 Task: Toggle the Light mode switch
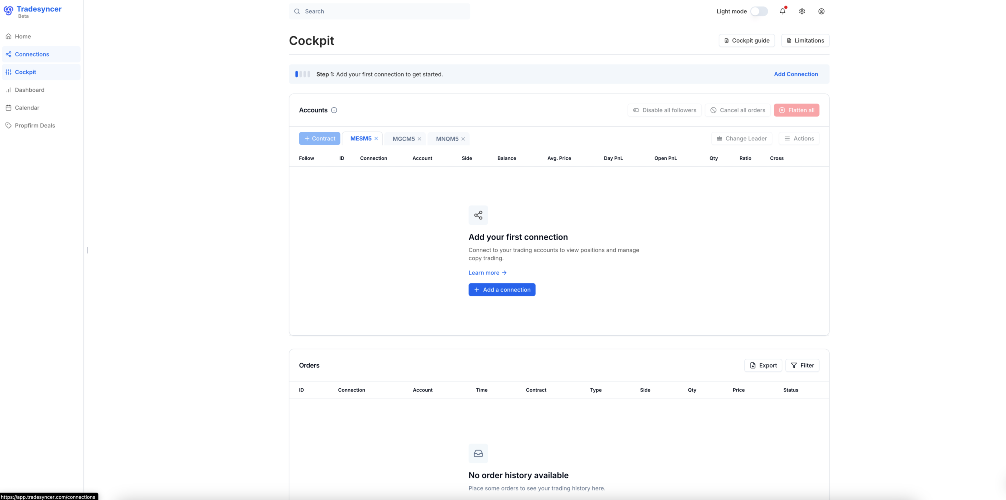click(759, 11)
